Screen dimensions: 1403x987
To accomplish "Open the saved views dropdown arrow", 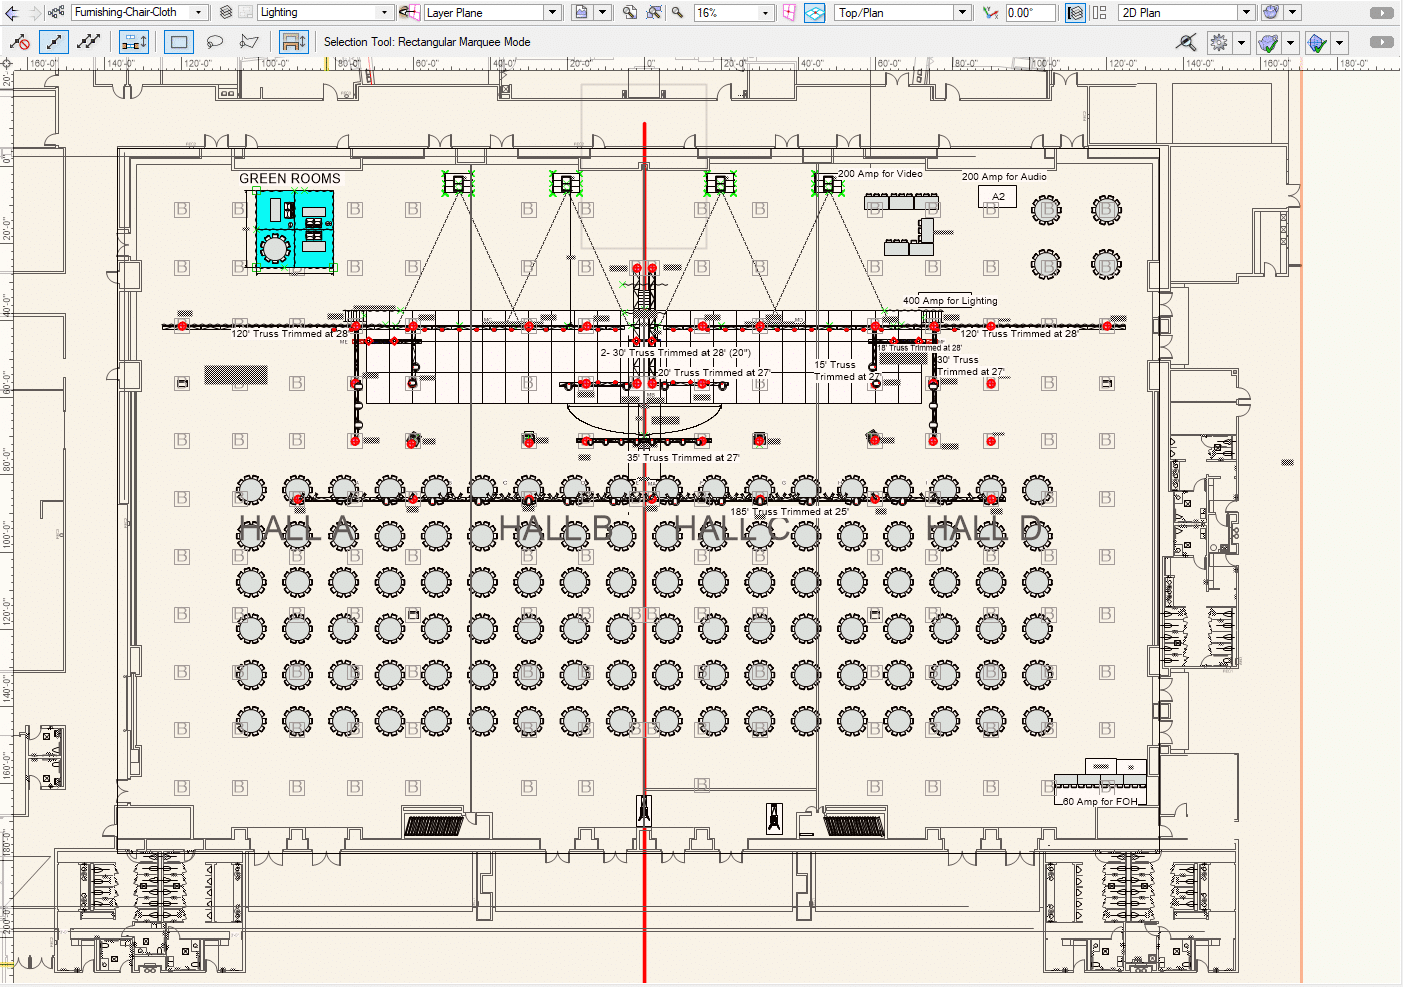I will pos(603,12).
